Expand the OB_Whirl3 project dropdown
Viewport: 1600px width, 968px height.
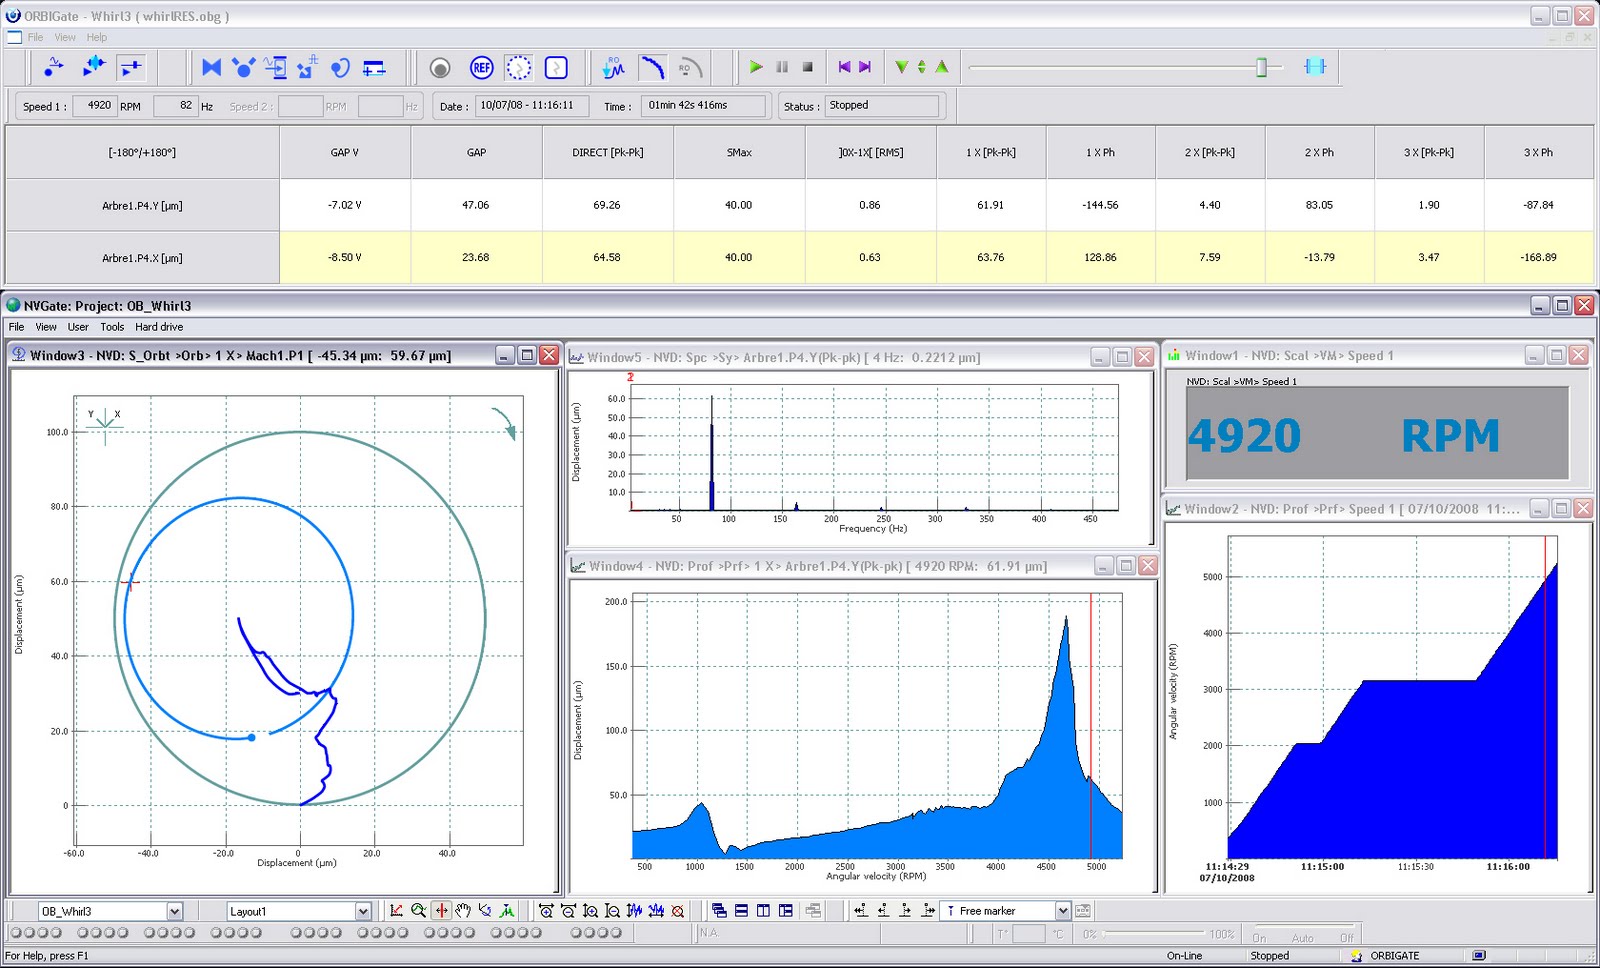[175, 911]
